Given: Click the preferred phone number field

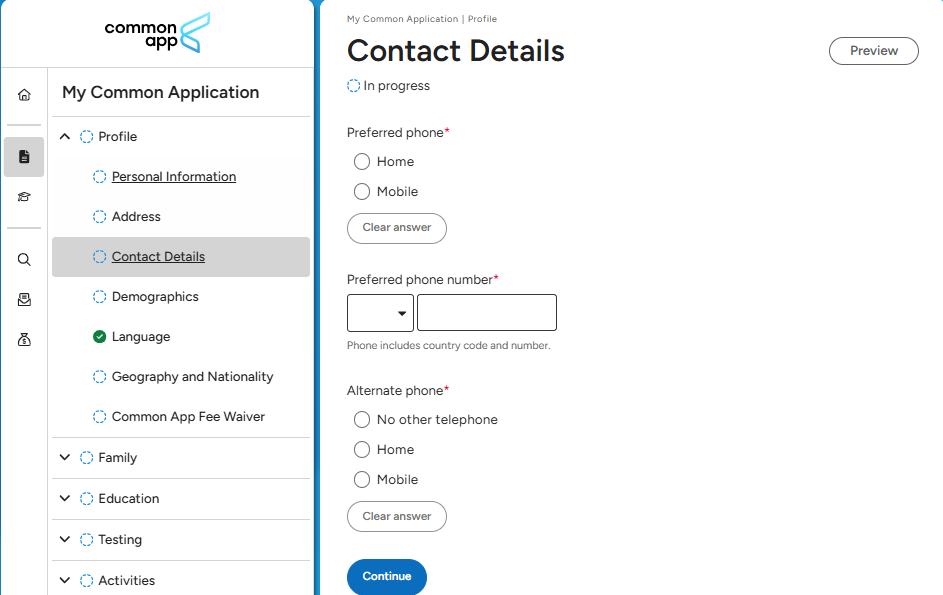Looking at the screenshot, I should [487, 313].
